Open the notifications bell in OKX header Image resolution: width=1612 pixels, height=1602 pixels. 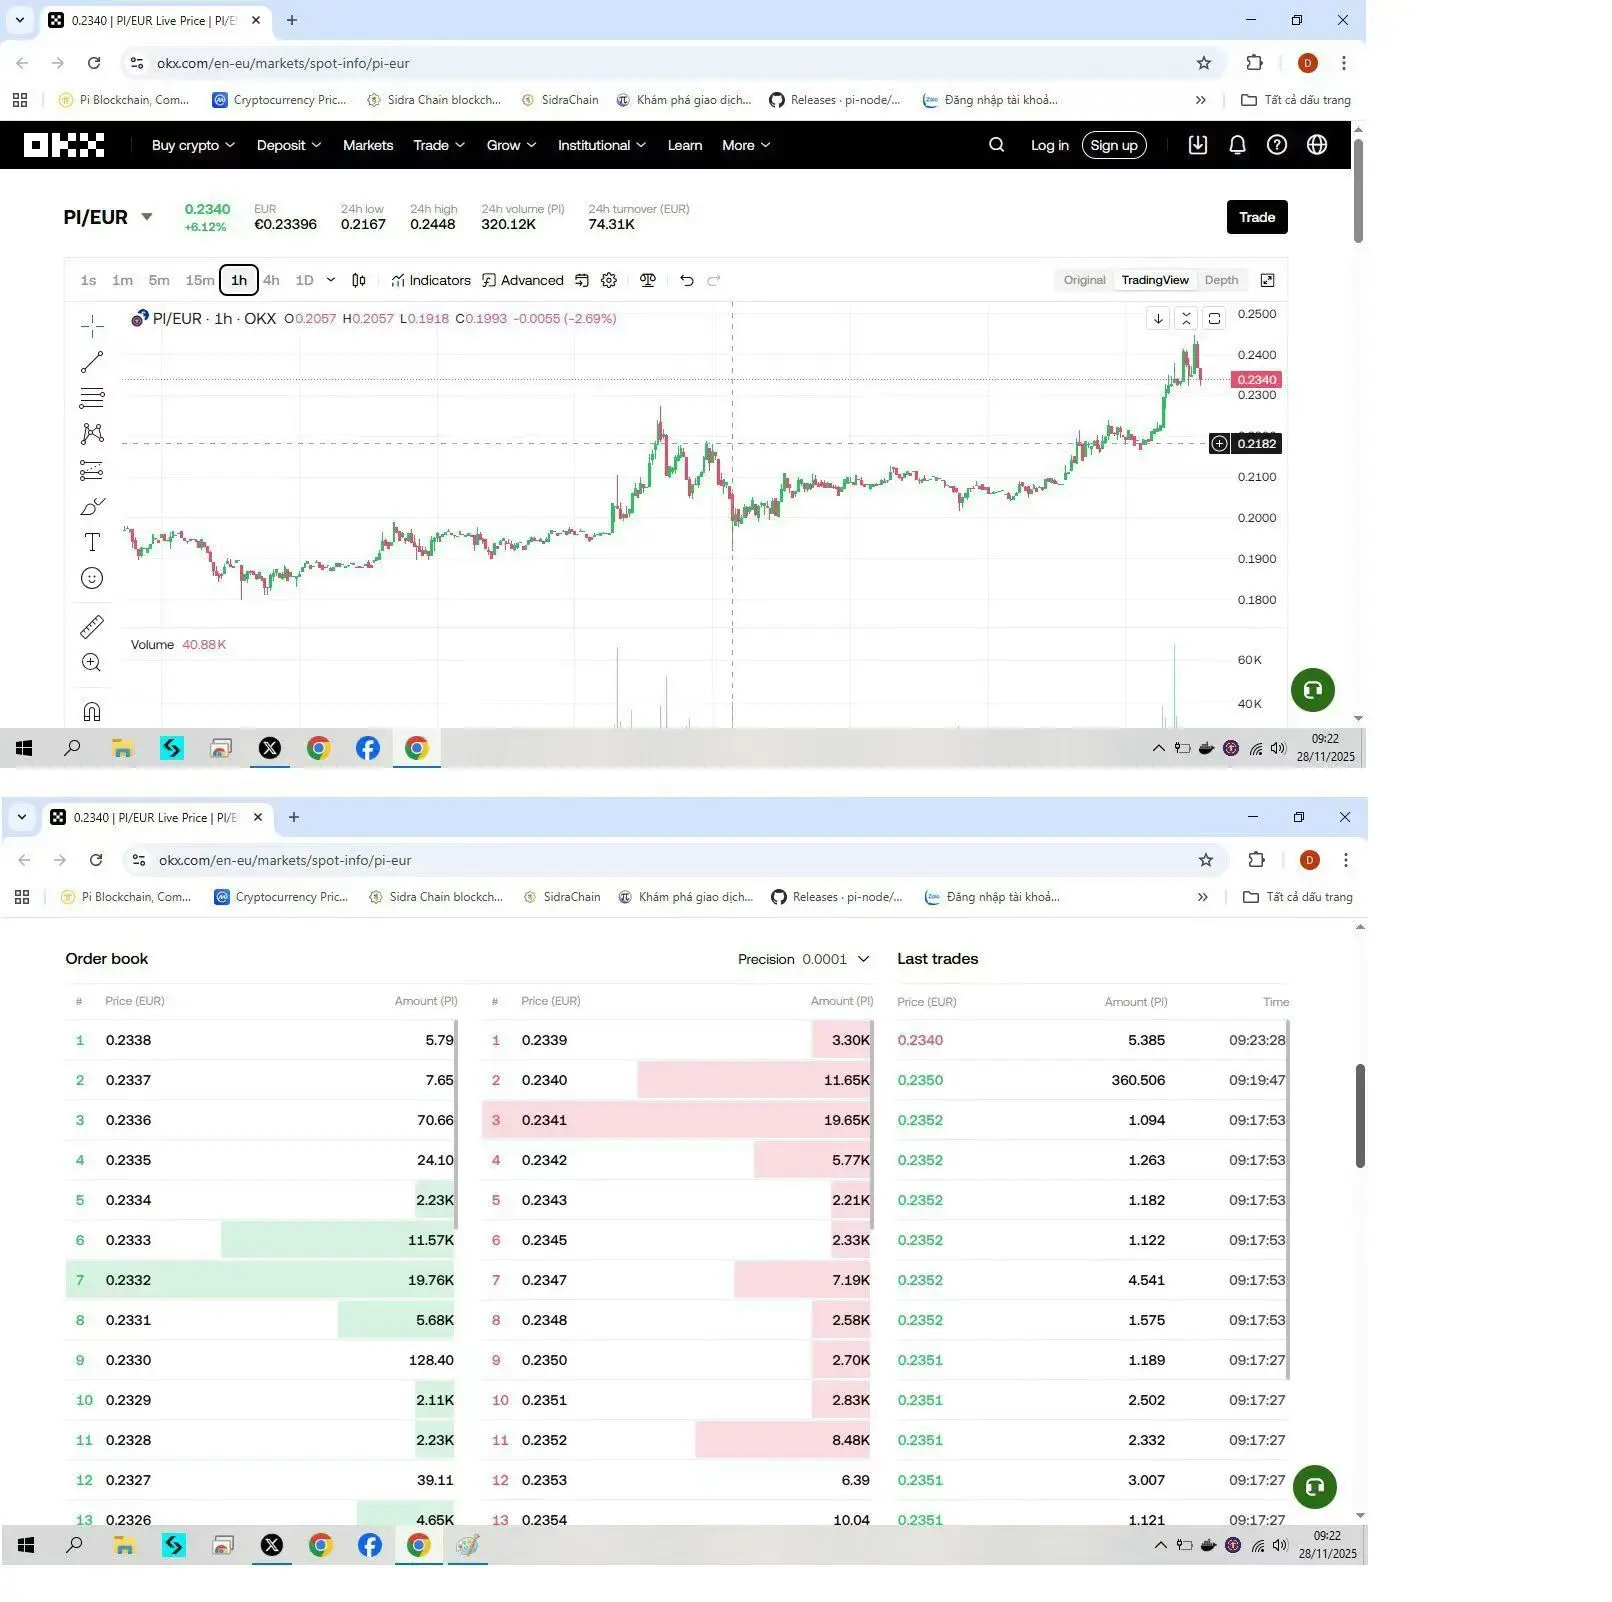pyautogui.click(x=1237, y=145)
